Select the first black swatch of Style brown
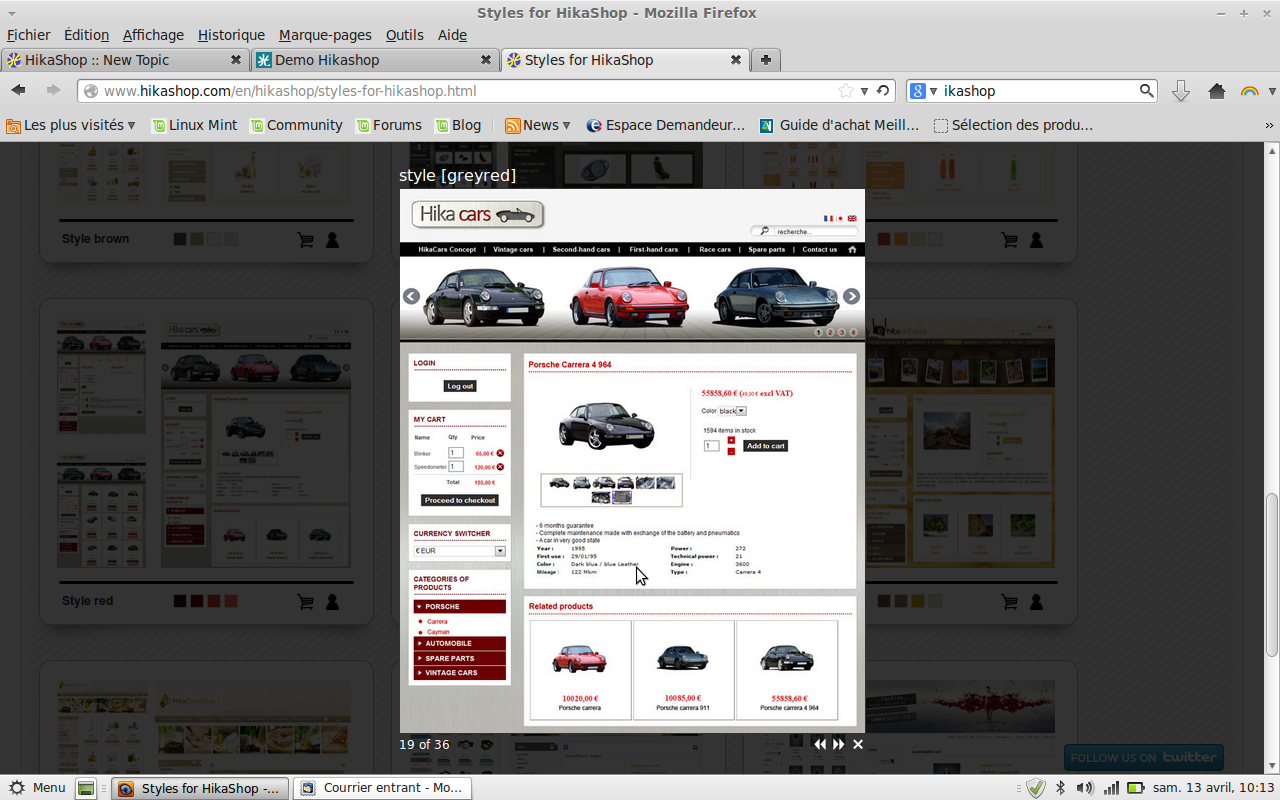Viewport: 1280px width, 800px height. point(180,240)
